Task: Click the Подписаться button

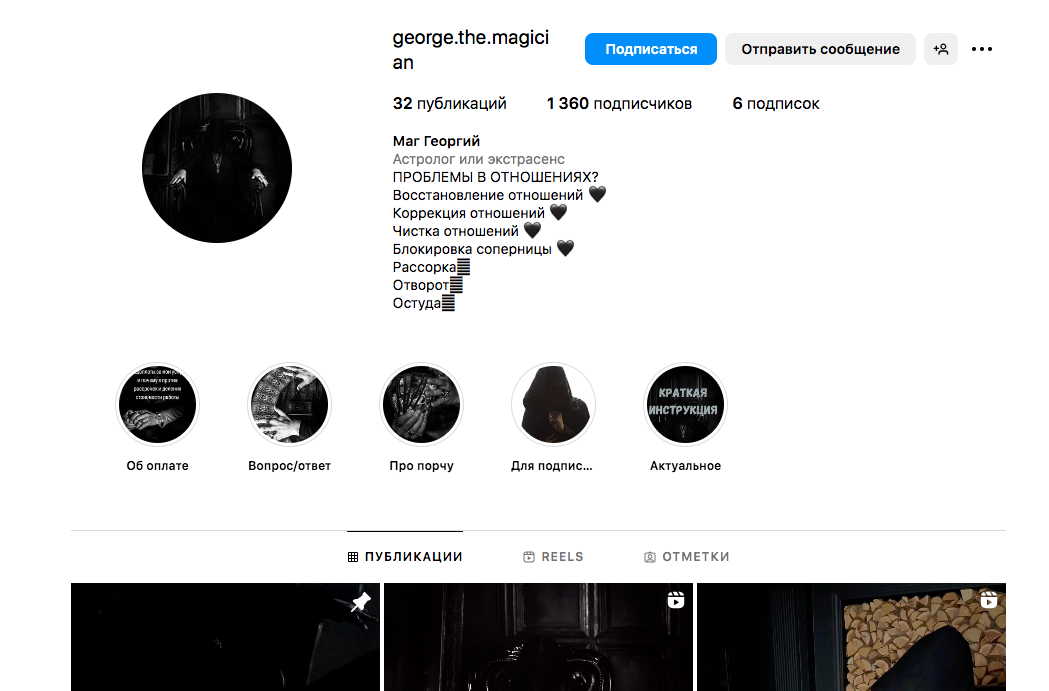Action: [x=650, y=49]
